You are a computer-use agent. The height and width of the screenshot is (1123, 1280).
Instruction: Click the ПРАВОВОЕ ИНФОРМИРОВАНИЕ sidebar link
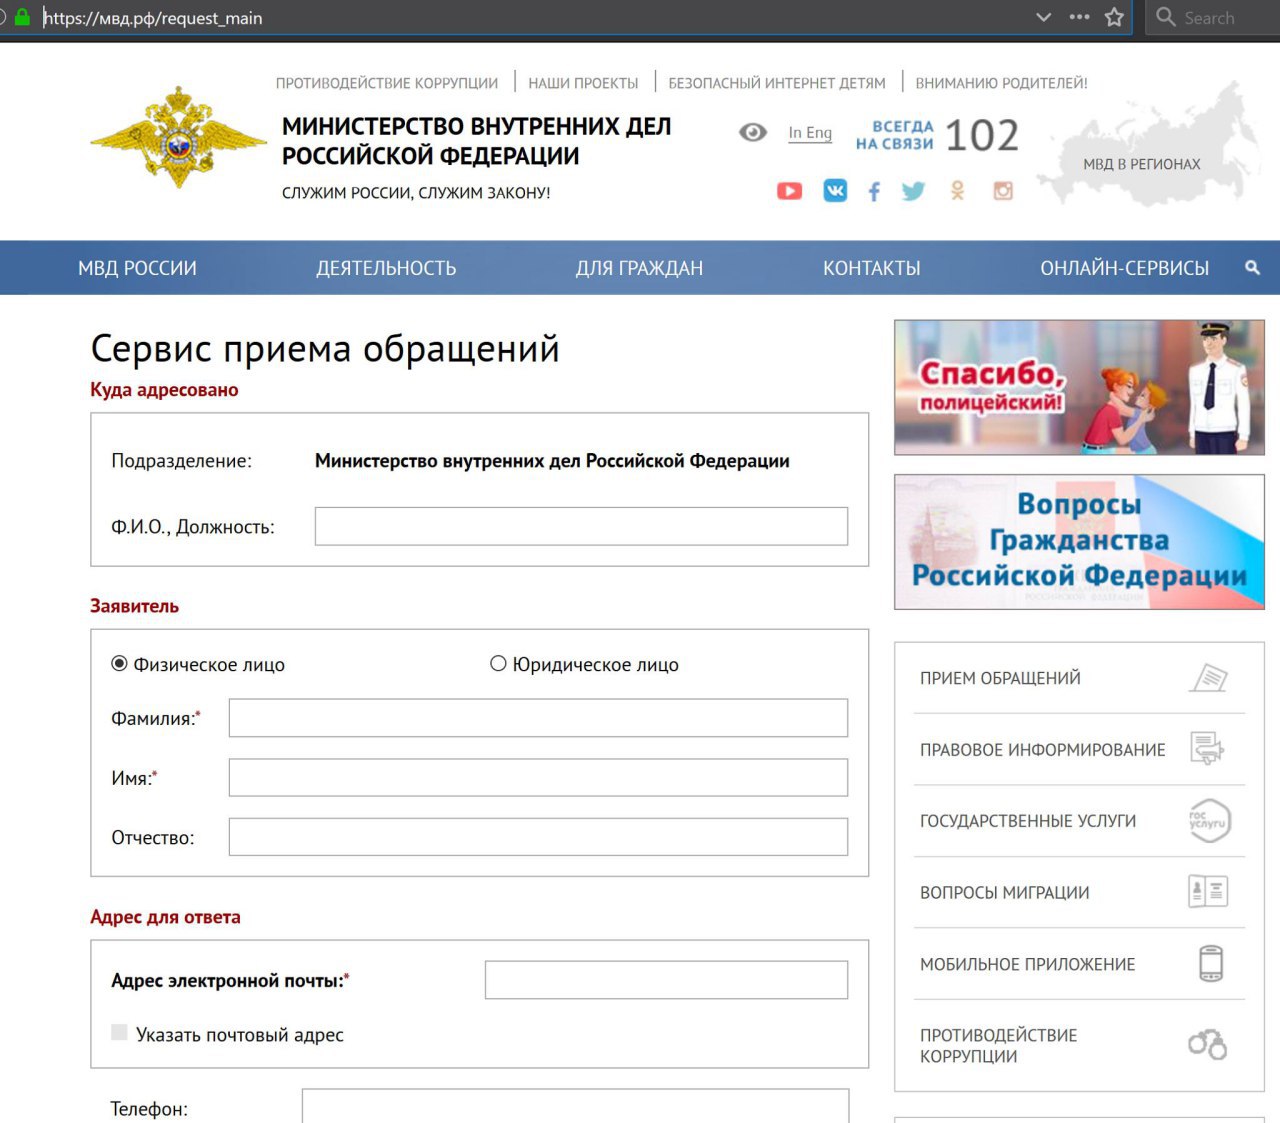1043,750
